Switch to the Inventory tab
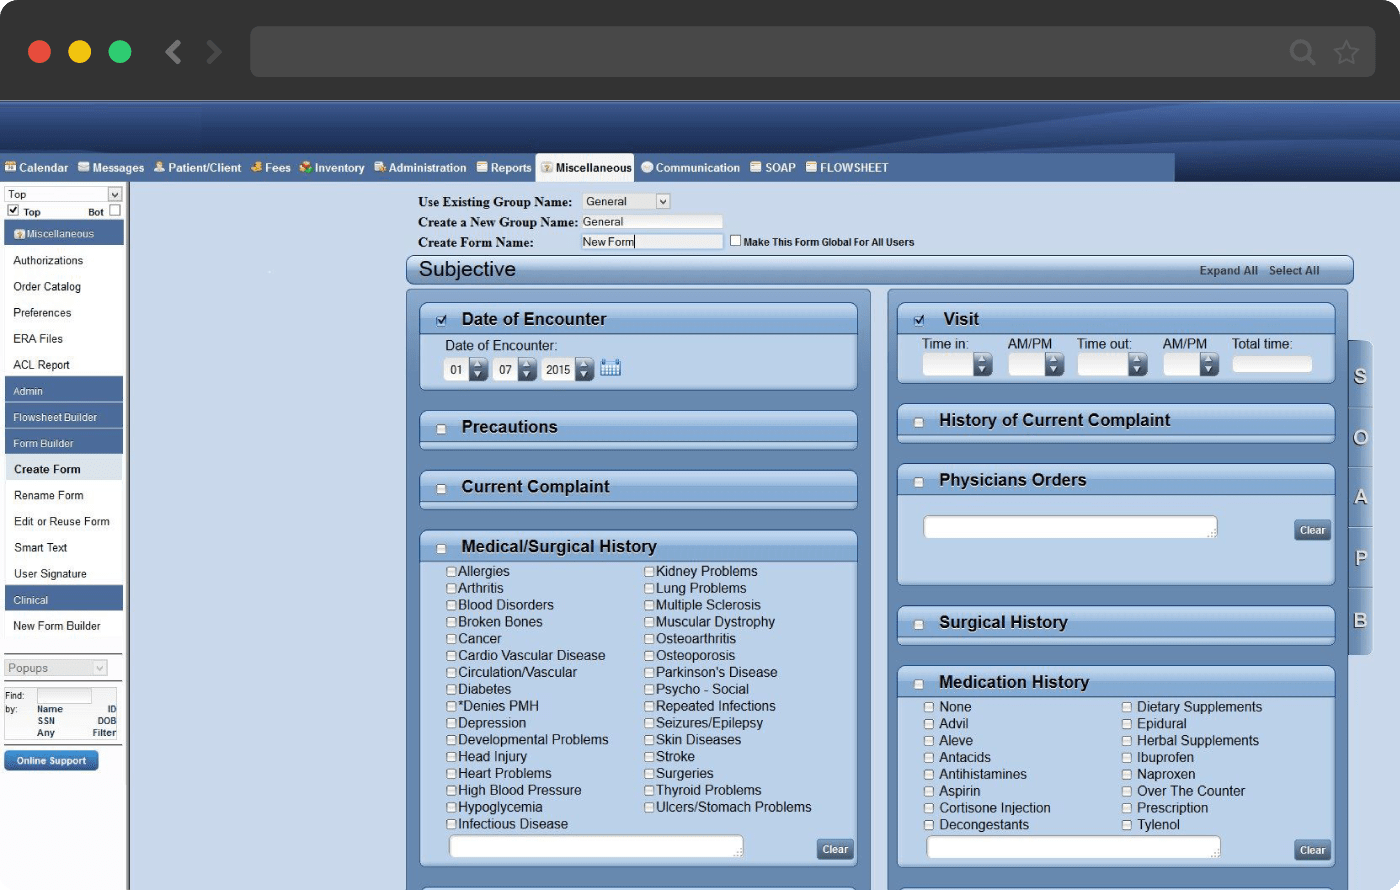 point(332,167)
